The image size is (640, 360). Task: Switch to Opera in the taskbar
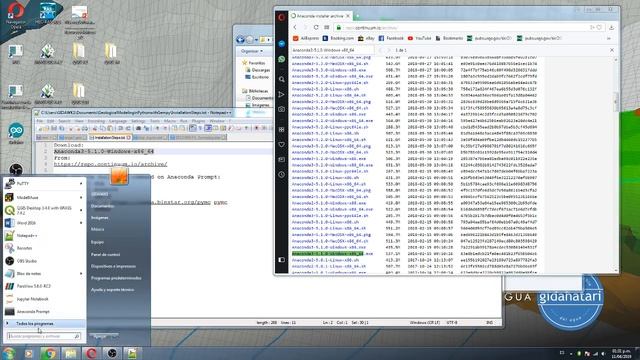tap(91, 353)
